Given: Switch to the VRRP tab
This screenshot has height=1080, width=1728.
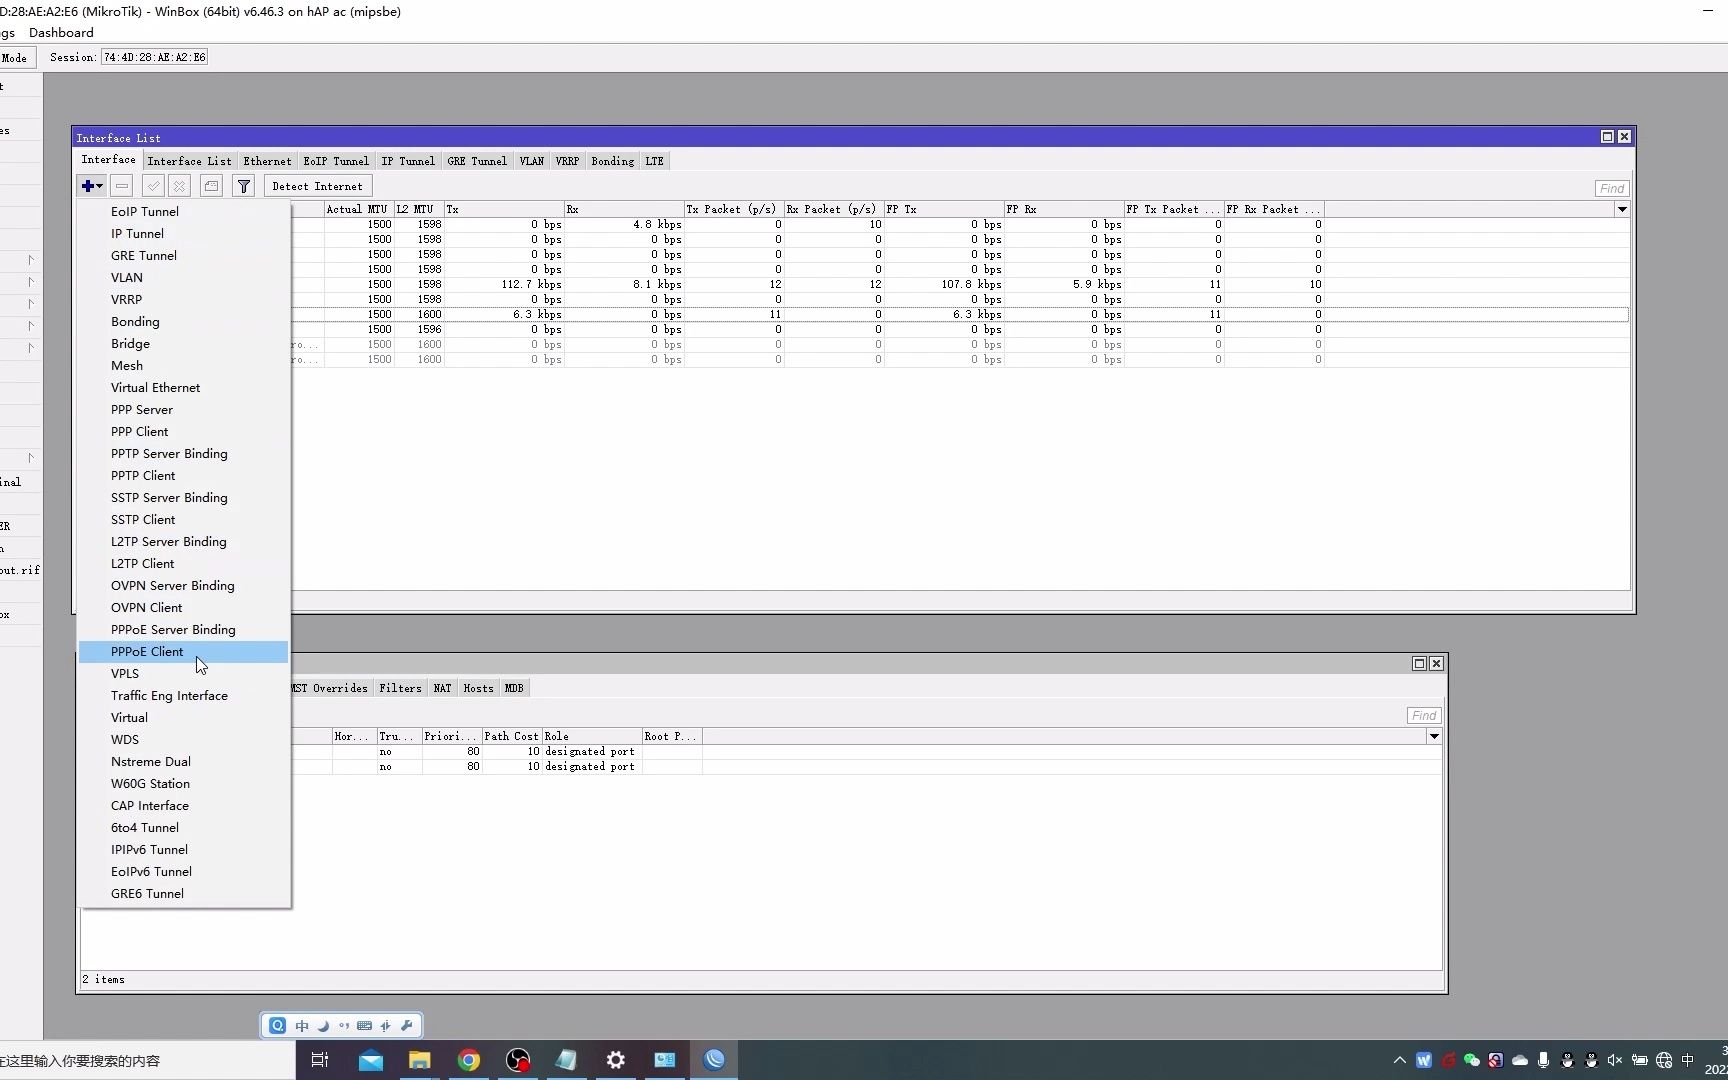Looking at the screenshot, I should (567, 161).
